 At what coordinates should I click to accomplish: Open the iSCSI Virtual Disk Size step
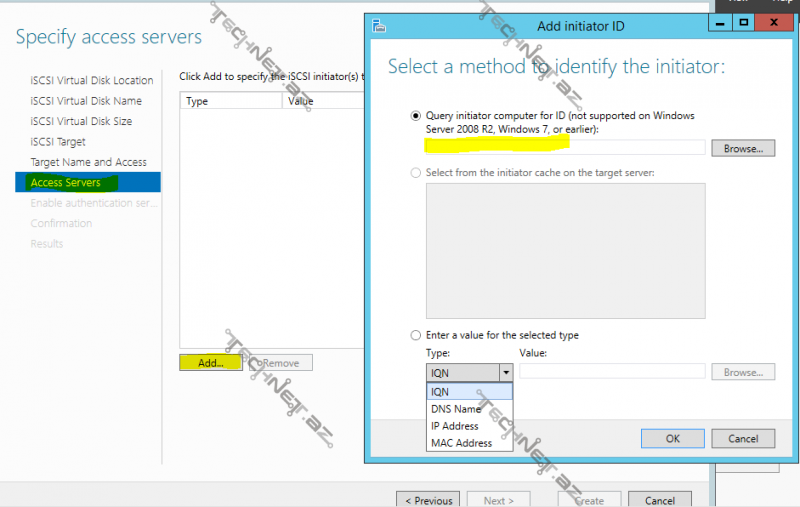point(81,121)
